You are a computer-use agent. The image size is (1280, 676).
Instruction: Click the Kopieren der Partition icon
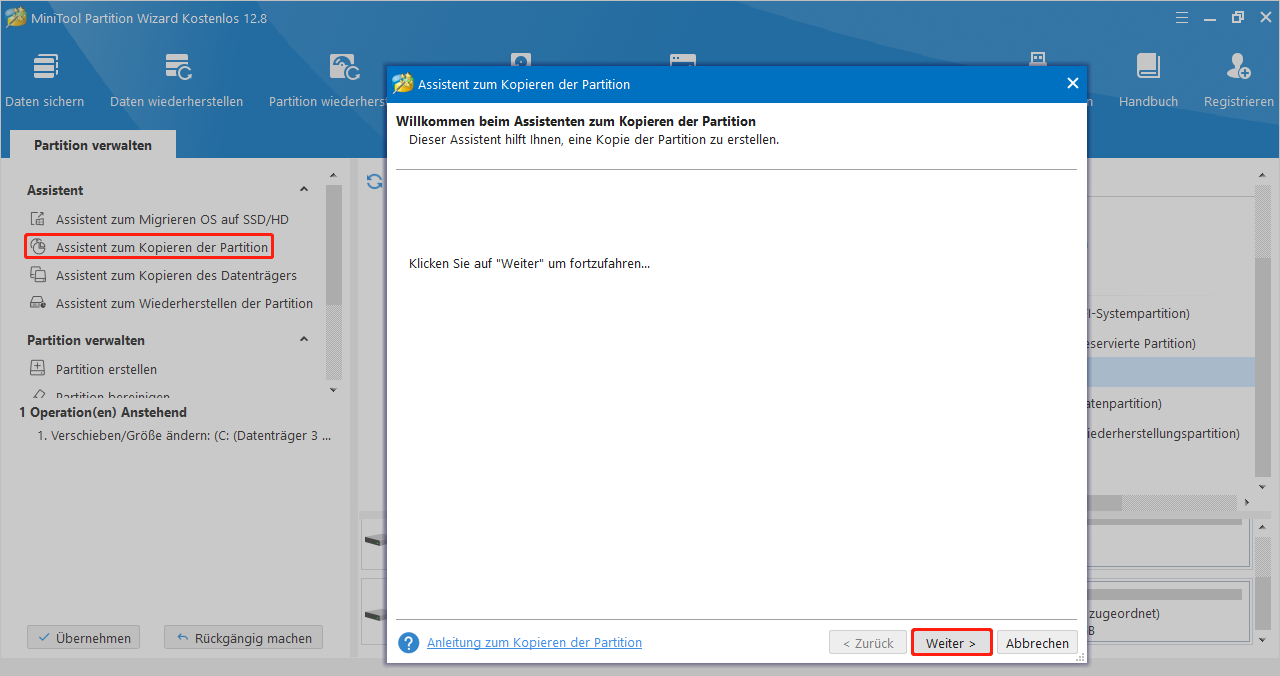pyautogui.click(x=38, y=247)
